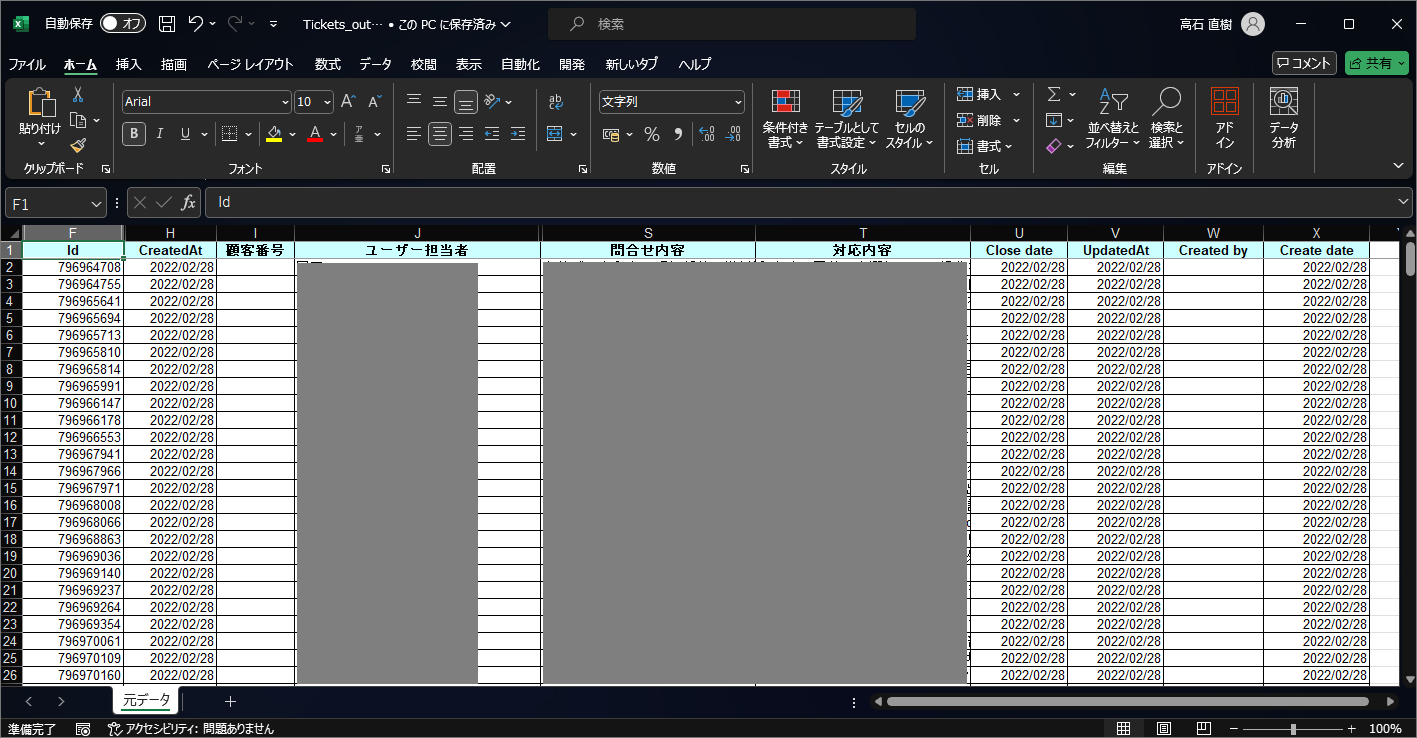Switch to the Formulas ribbon tab
This screenshot has width=1417, height=738.
tap(328, 64)
